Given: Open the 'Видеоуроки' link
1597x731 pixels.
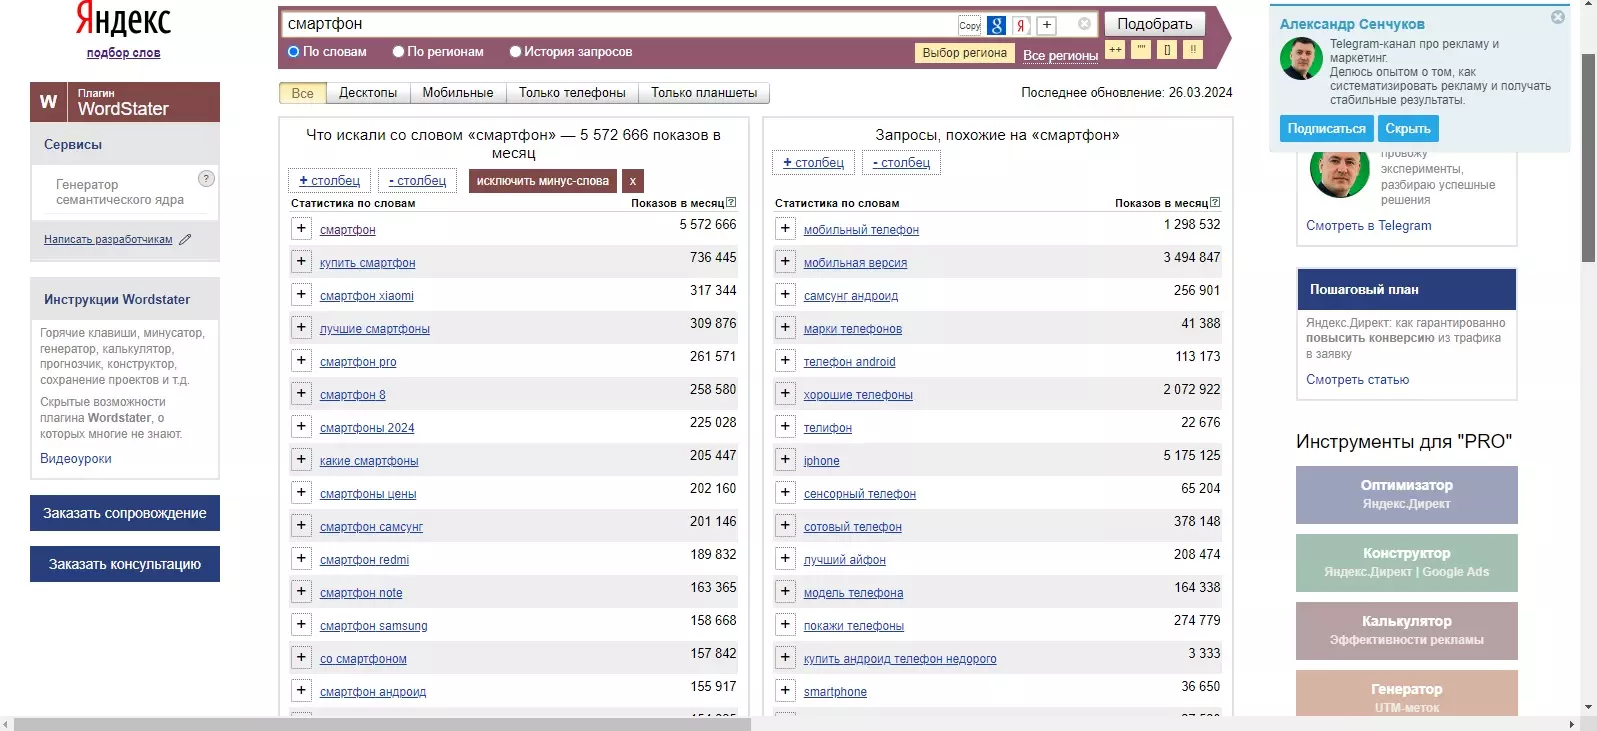Looking at the screenshot, I should point(76,459).
